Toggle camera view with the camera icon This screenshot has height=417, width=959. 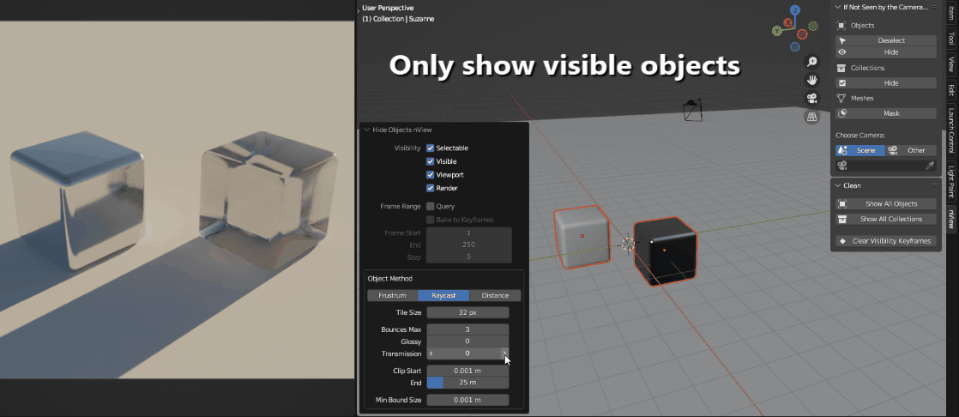(813, 98)
